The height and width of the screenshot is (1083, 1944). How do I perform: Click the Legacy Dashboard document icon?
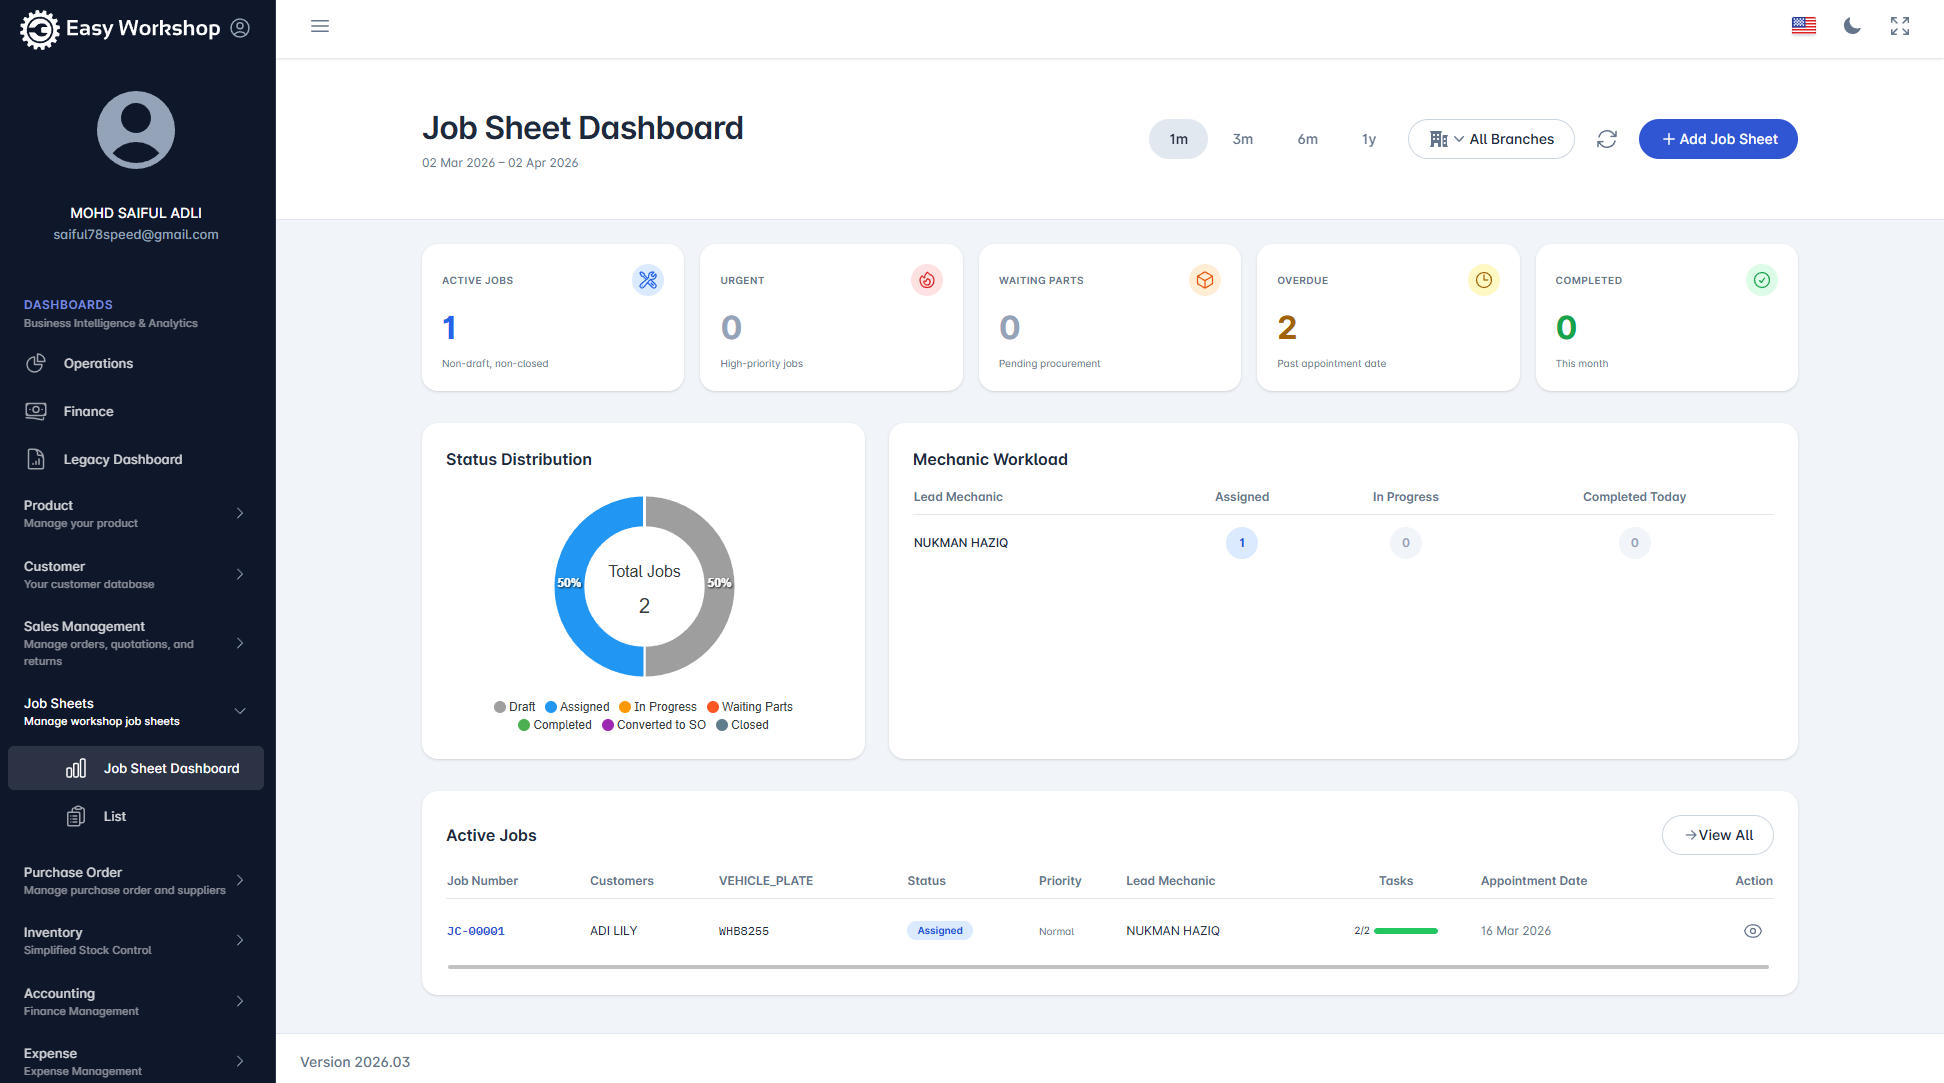[36, 459]
